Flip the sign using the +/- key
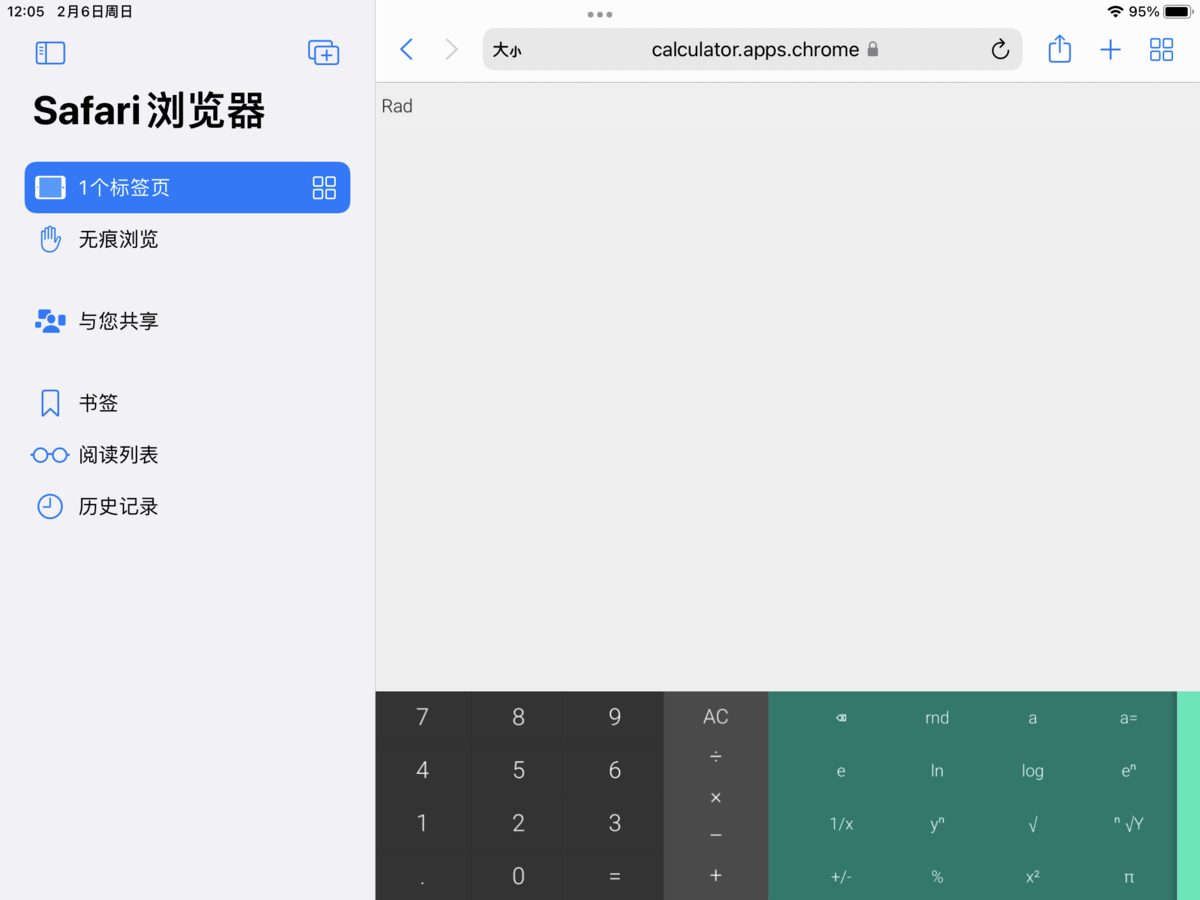Viewport: 1200px width, 900px height. tap(841, 877)
